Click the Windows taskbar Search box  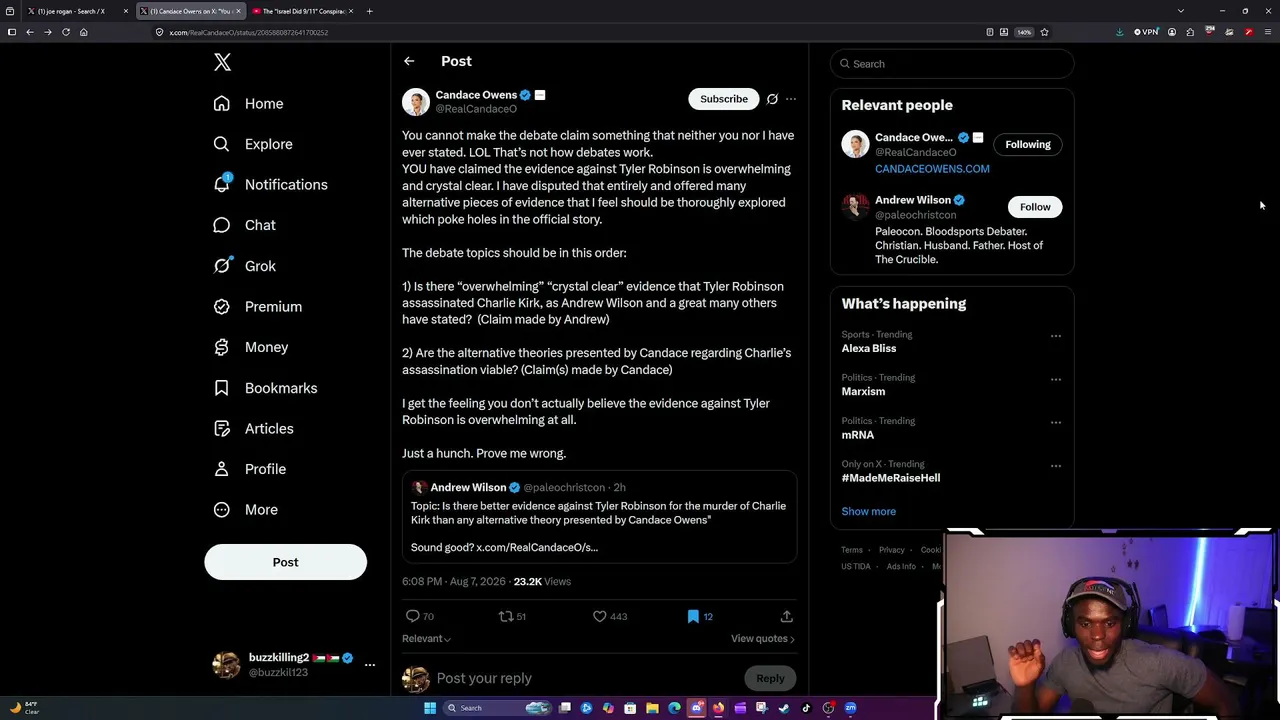click(x=496, y=708)
